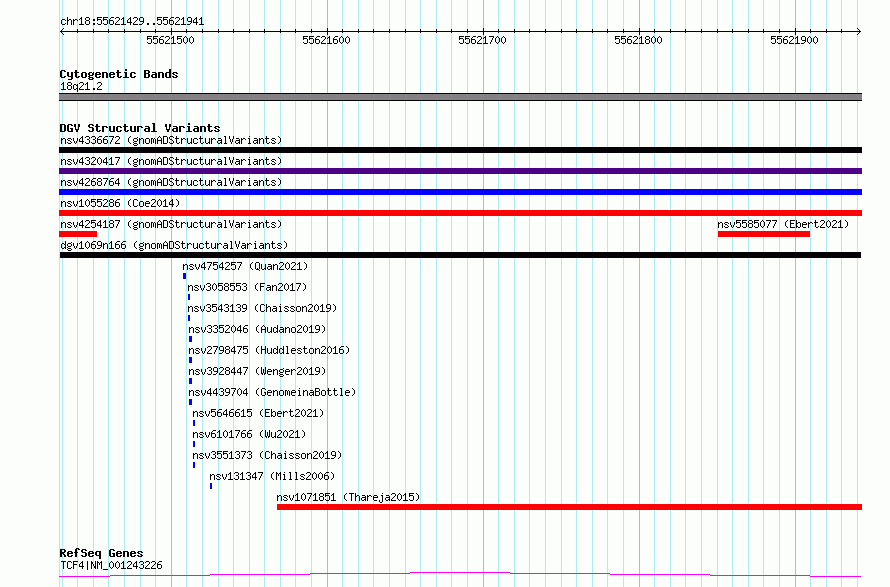Click blue tick under nsv3352046
The image size is (890, 587).
pos(191,339)
